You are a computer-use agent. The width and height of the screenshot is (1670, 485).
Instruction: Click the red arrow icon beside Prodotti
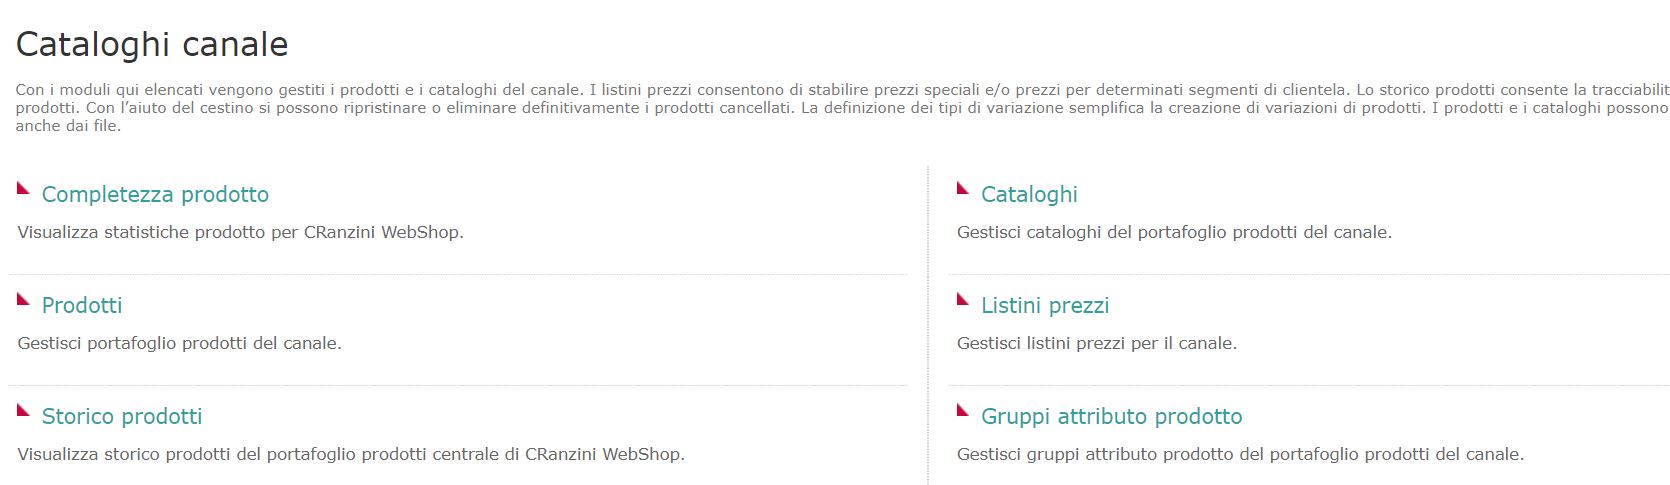(24, 299)
